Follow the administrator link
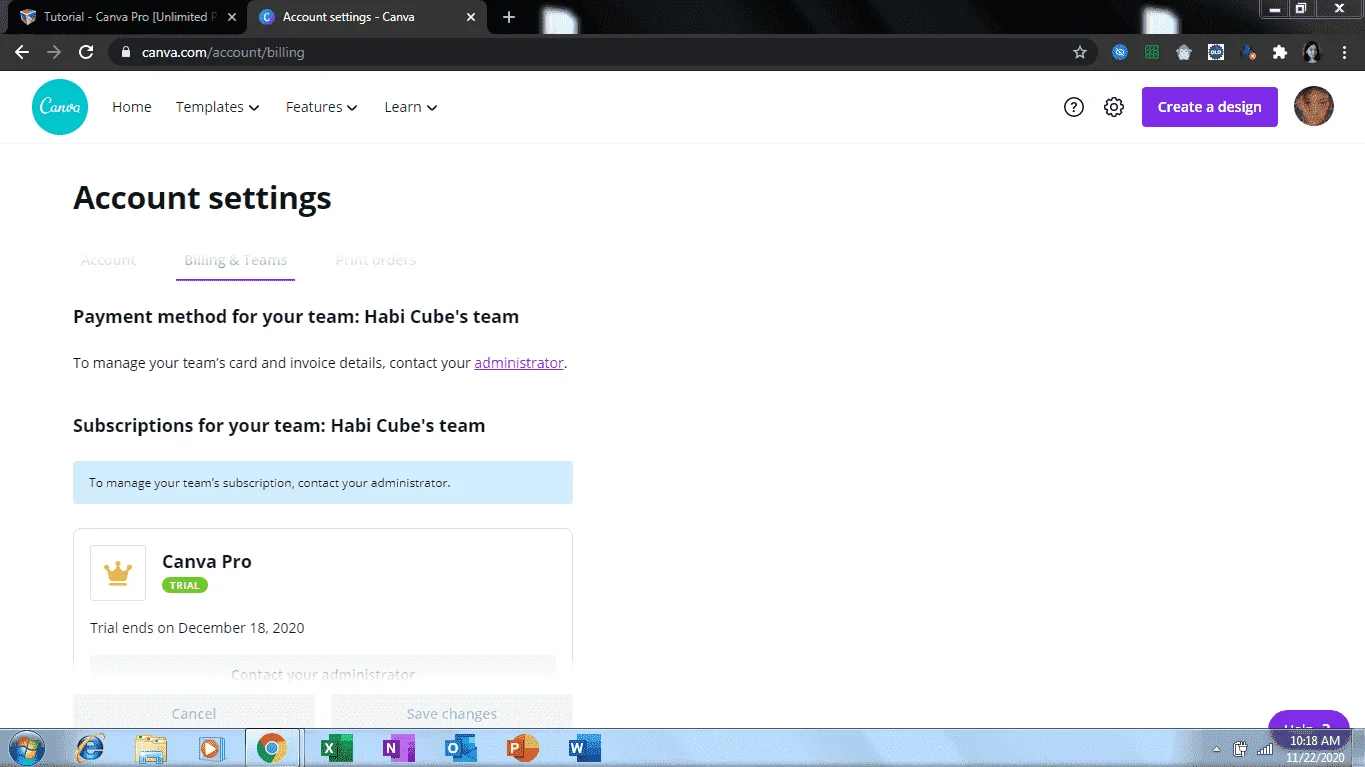The image size is (1365, 767). (519, 363)
